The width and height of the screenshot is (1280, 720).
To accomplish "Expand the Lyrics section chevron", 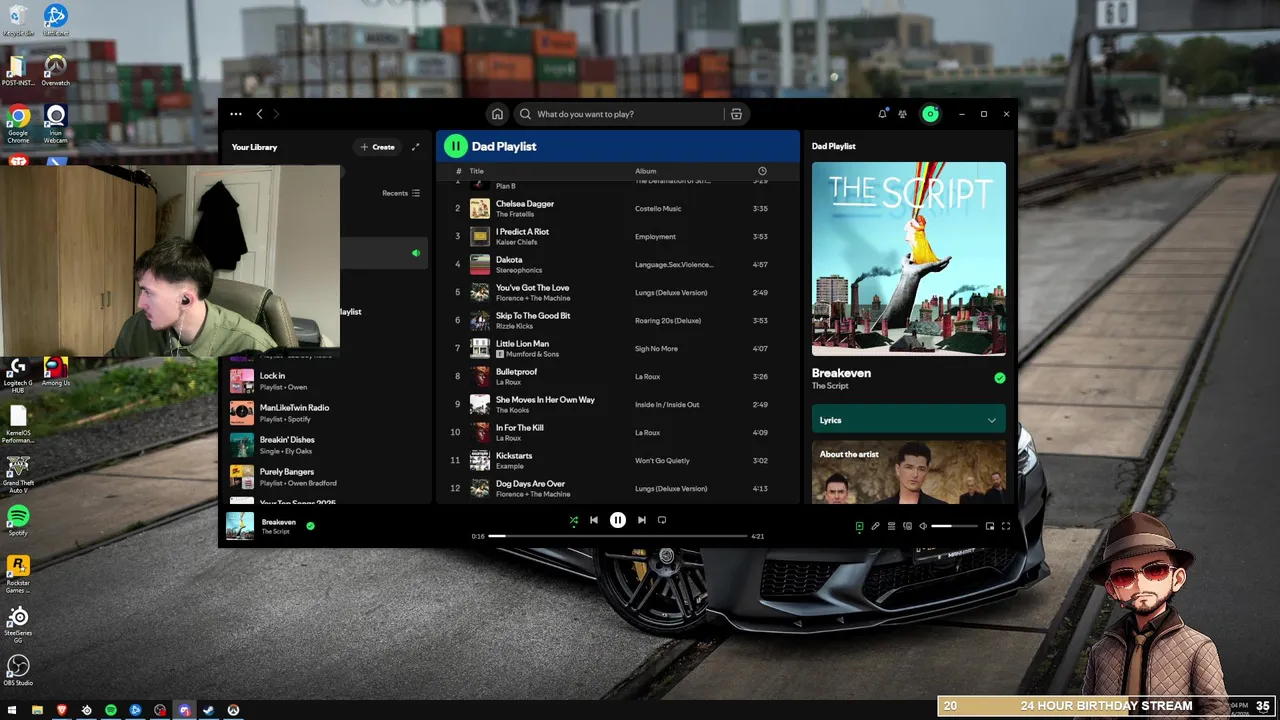I will point(992,420).
